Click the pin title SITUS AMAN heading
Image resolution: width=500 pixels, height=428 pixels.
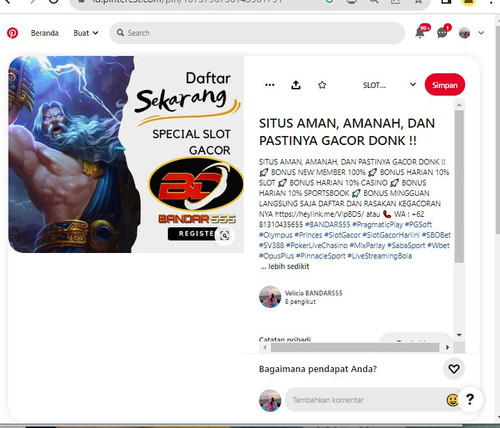click(347, 132)
